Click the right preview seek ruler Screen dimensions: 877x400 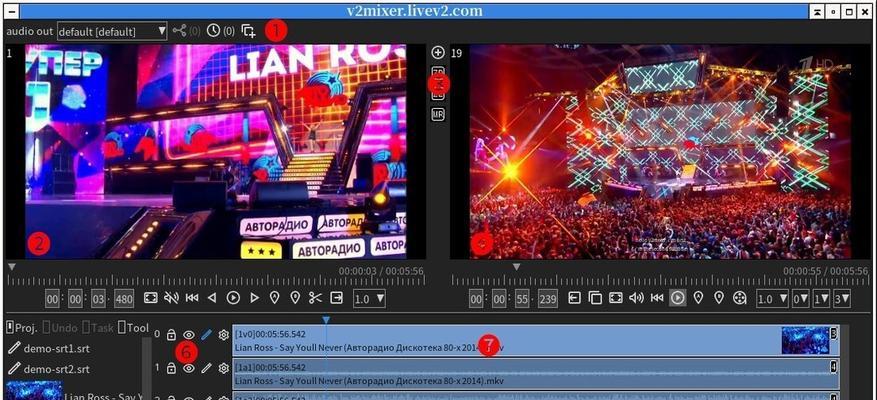click(x=661, y=281)
